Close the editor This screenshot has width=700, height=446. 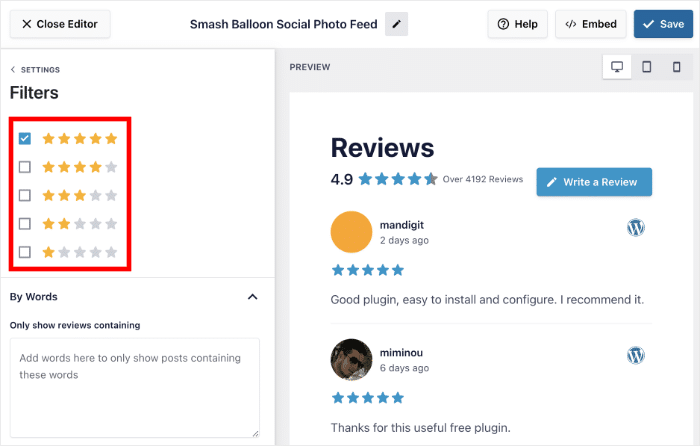click(60, 24)
